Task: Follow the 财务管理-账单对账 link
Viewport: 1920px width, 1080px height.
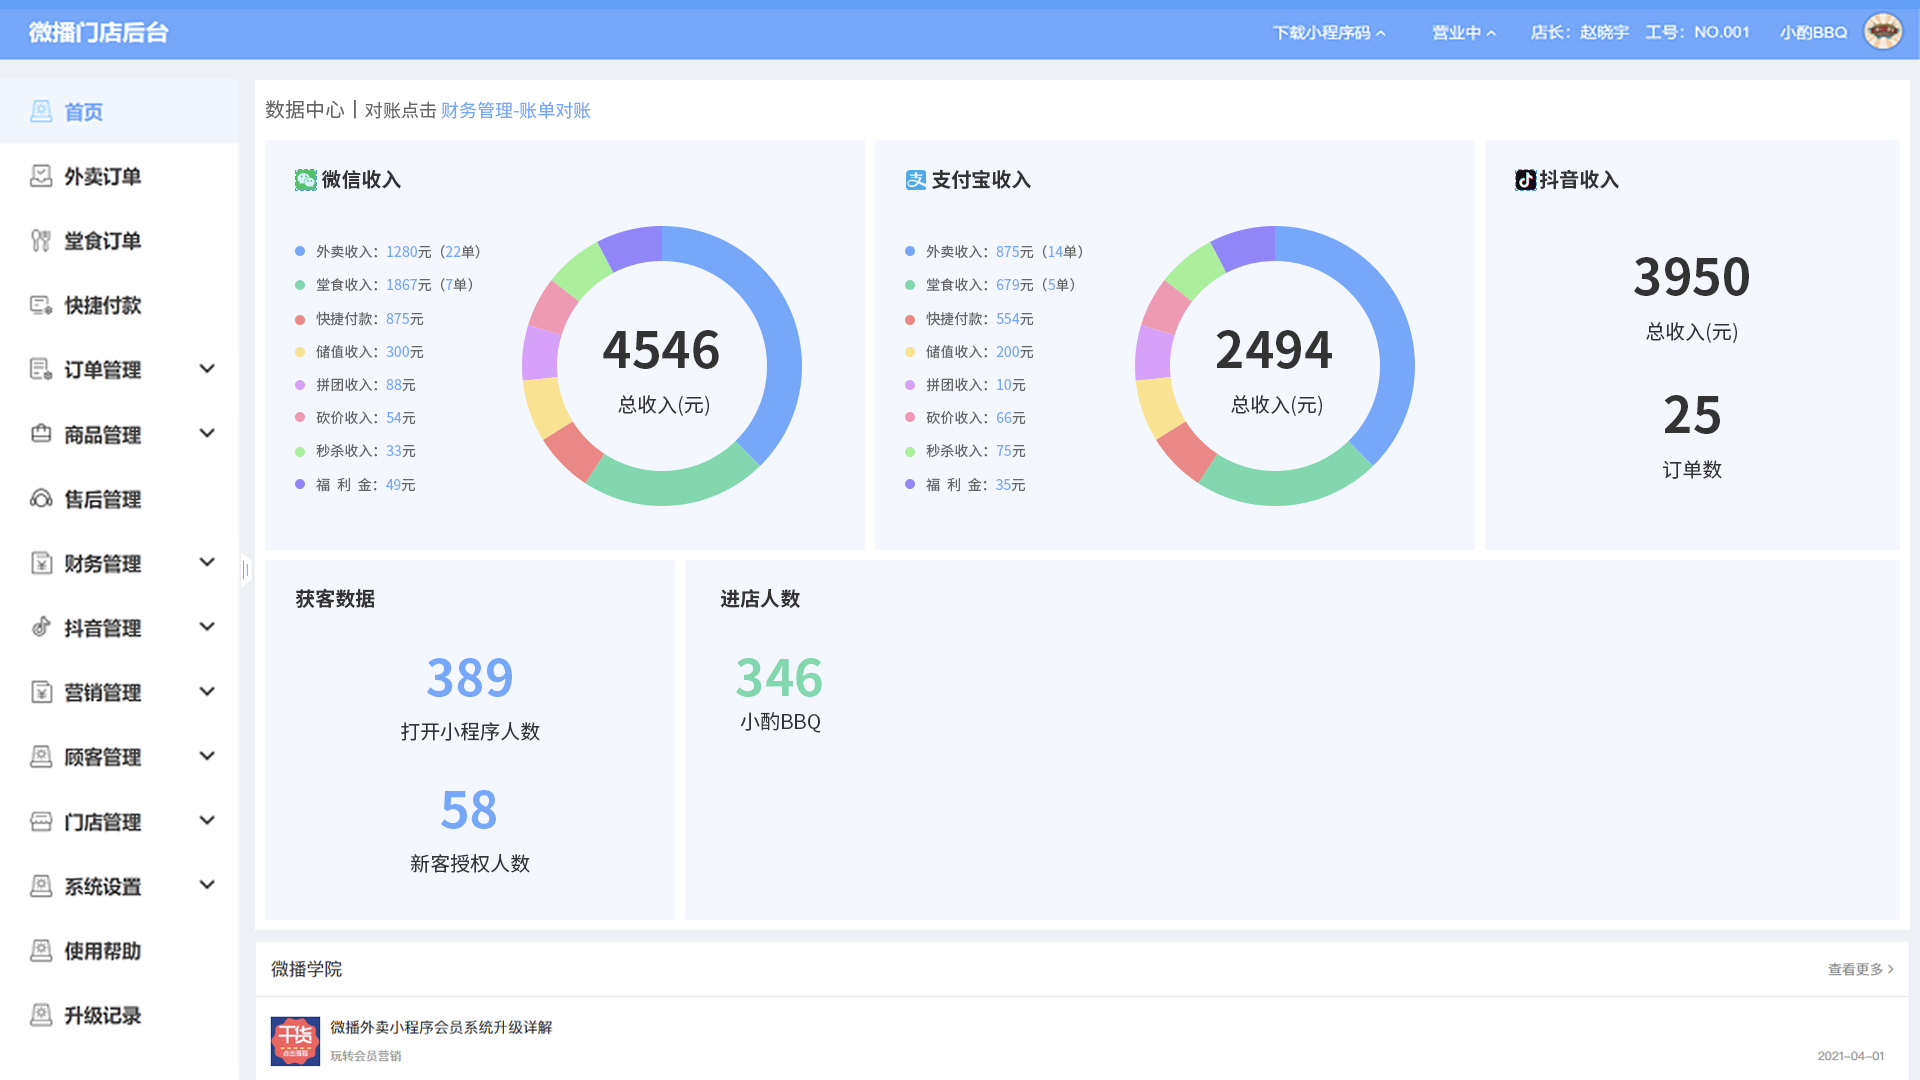Action: 516,110
